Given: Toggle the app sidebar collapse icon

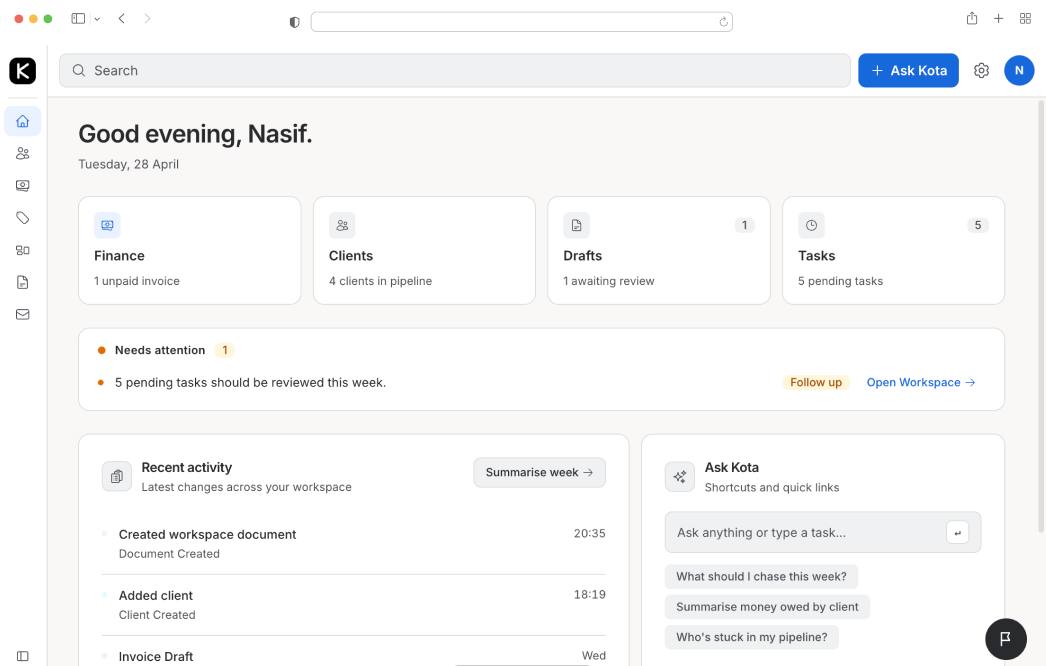Looking at the screenshot, I should (x=23, y=656).
